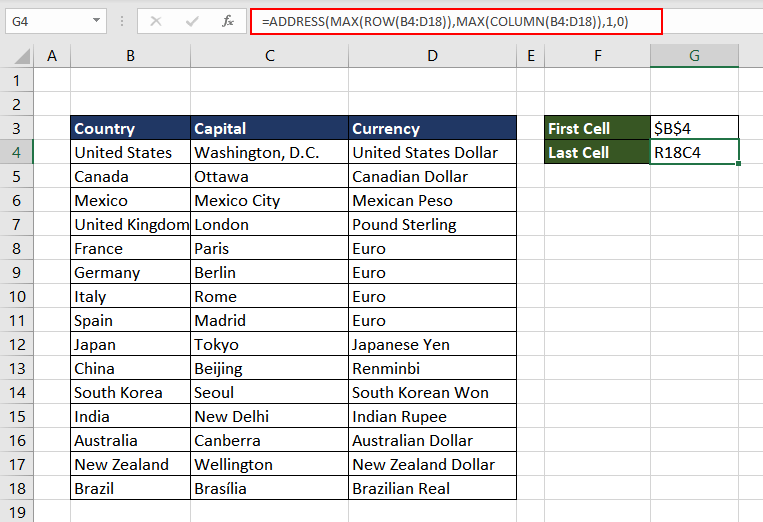763x522 pixels.
Task: Click cell showing R18C4 result
Action: click(x=693, y=152)
